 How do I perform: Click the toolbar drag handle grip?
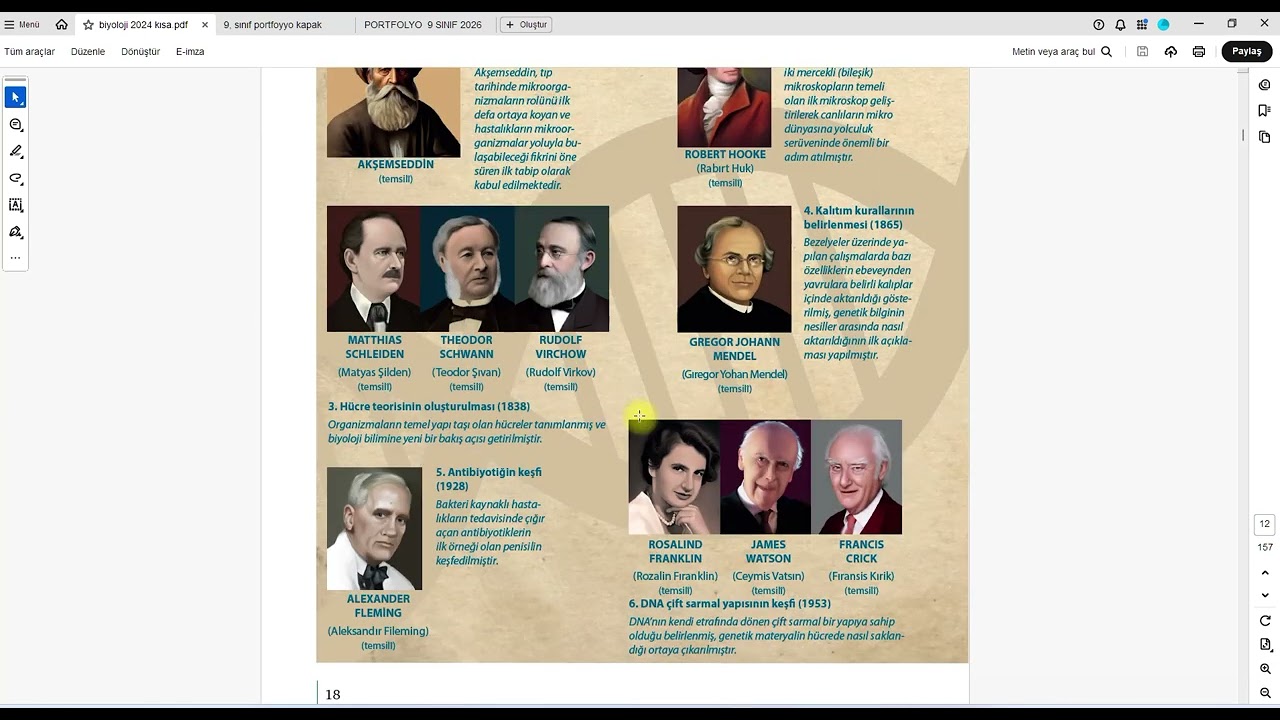click(x=15, y=79)
